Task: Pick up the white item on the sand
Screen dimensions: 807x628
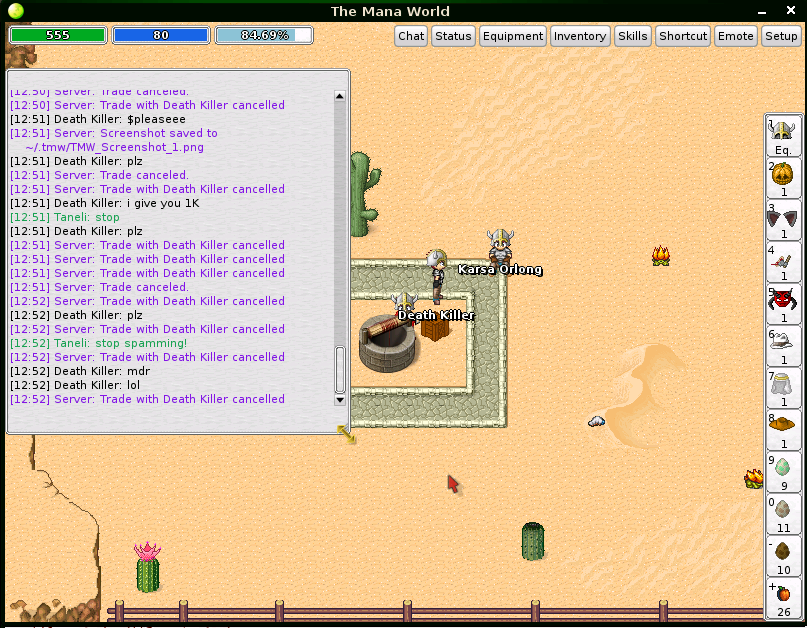Action: point(596,422)
